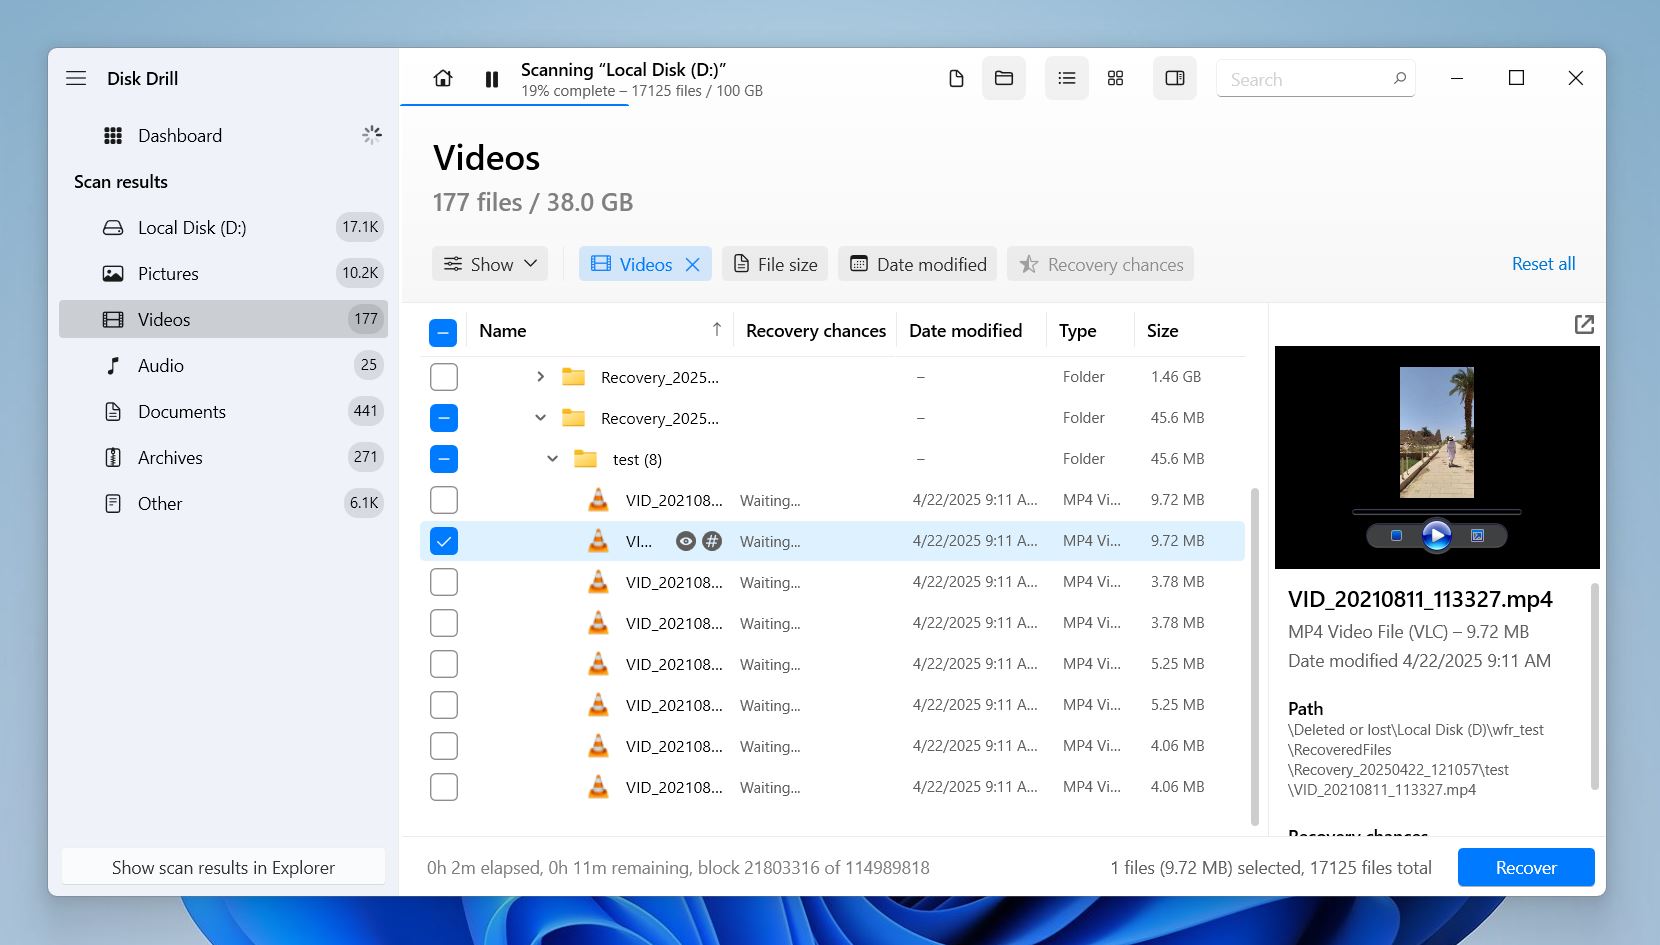Check the last 4.06 MB video file
Screen dimensions: 1660x945
(x=443, y=787)
